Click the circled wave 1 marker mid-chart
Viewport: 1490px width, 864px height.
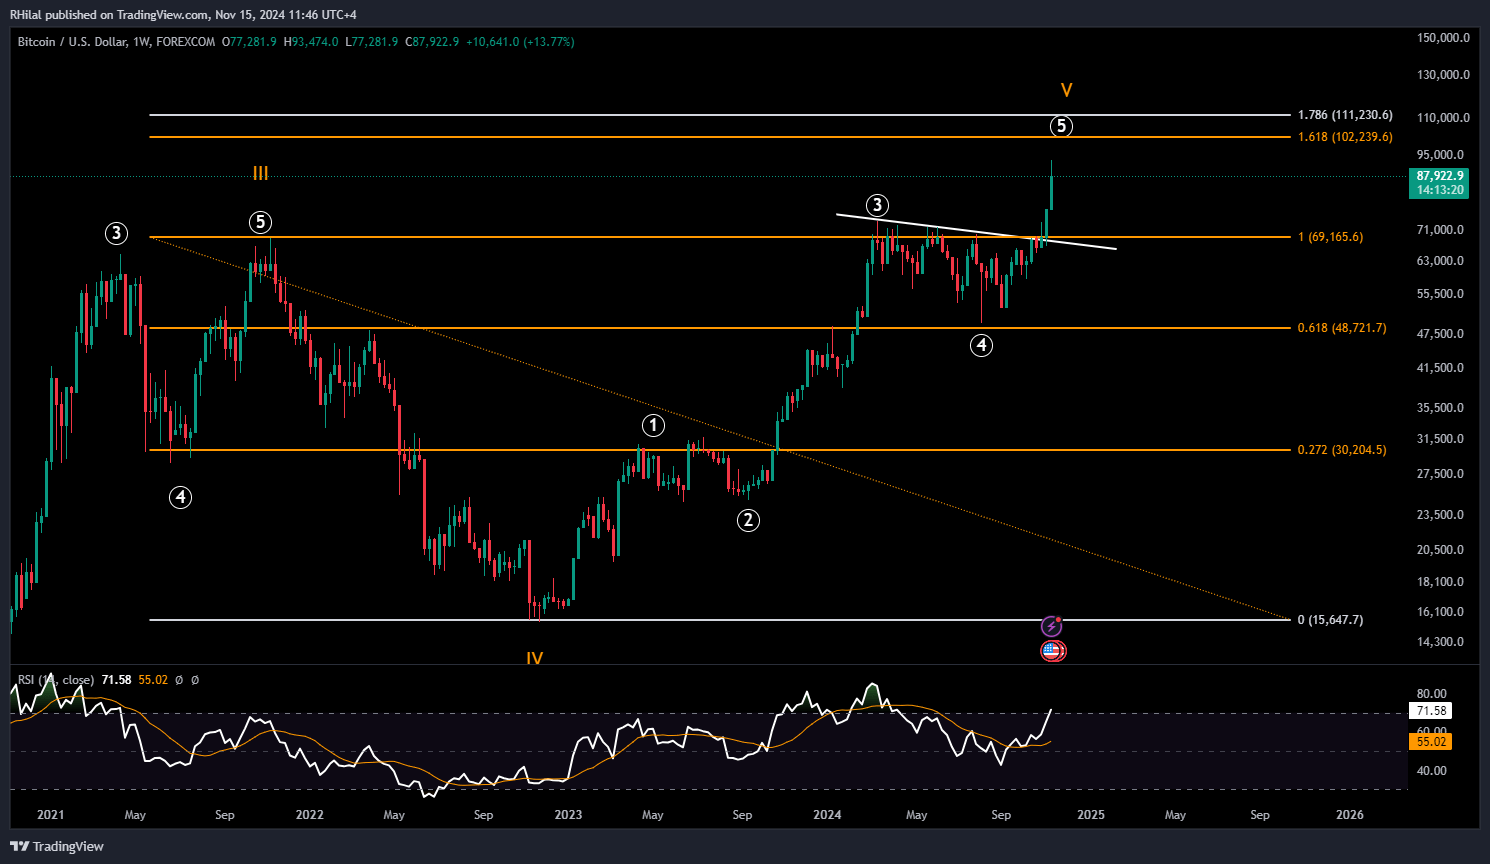tap(654, 425)
